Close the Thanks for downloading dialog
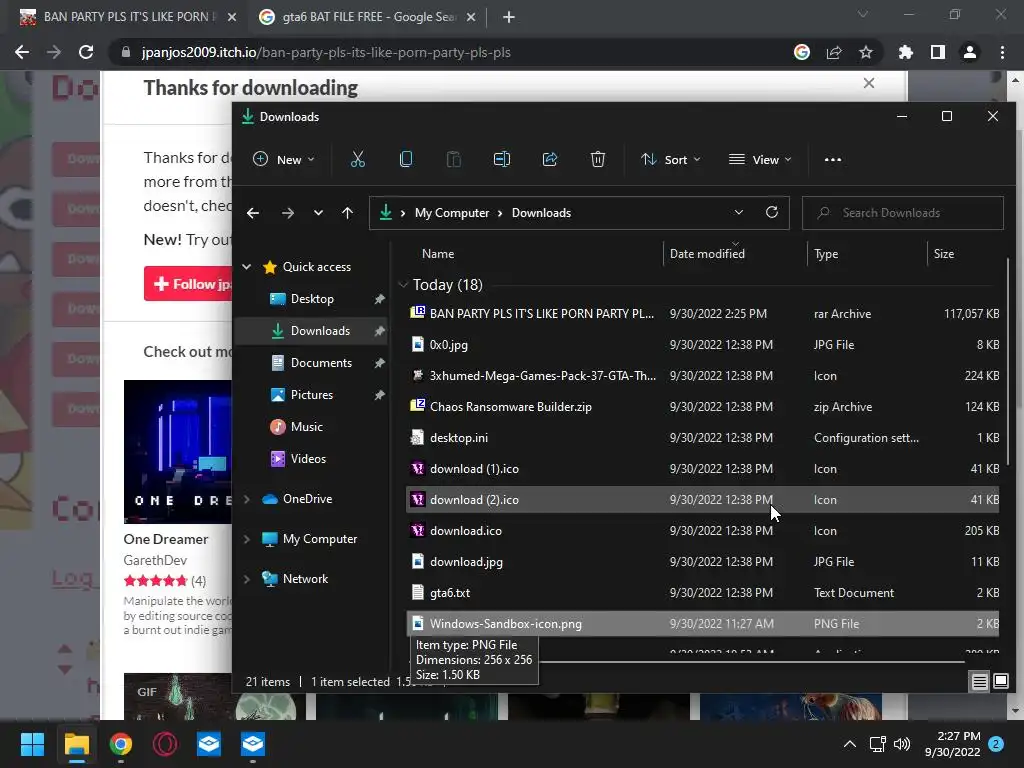This screenshot has width=1024, height=768. (869, 83)
